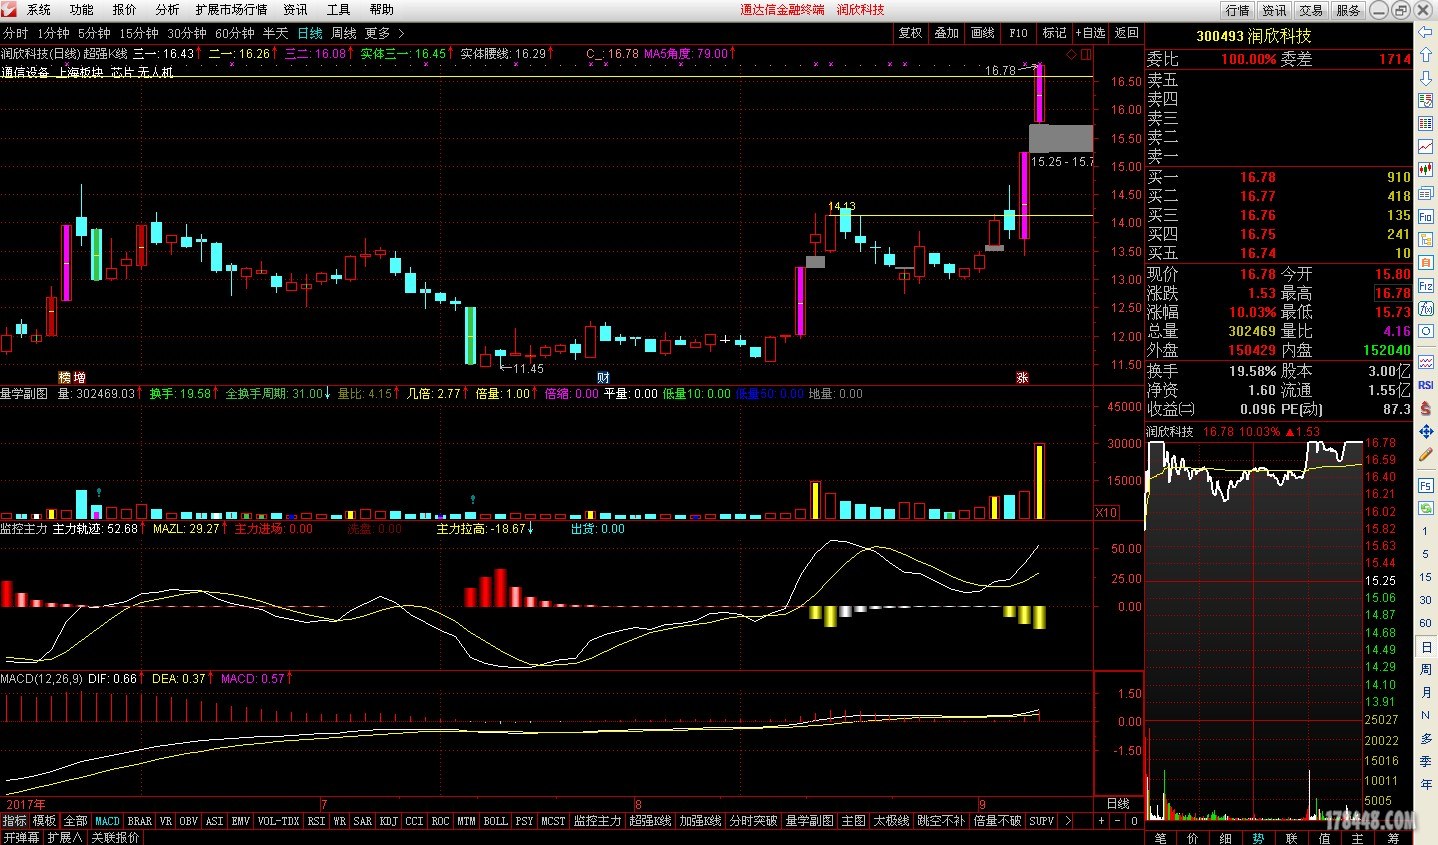Open the 系统 menu

pos(39,10)
